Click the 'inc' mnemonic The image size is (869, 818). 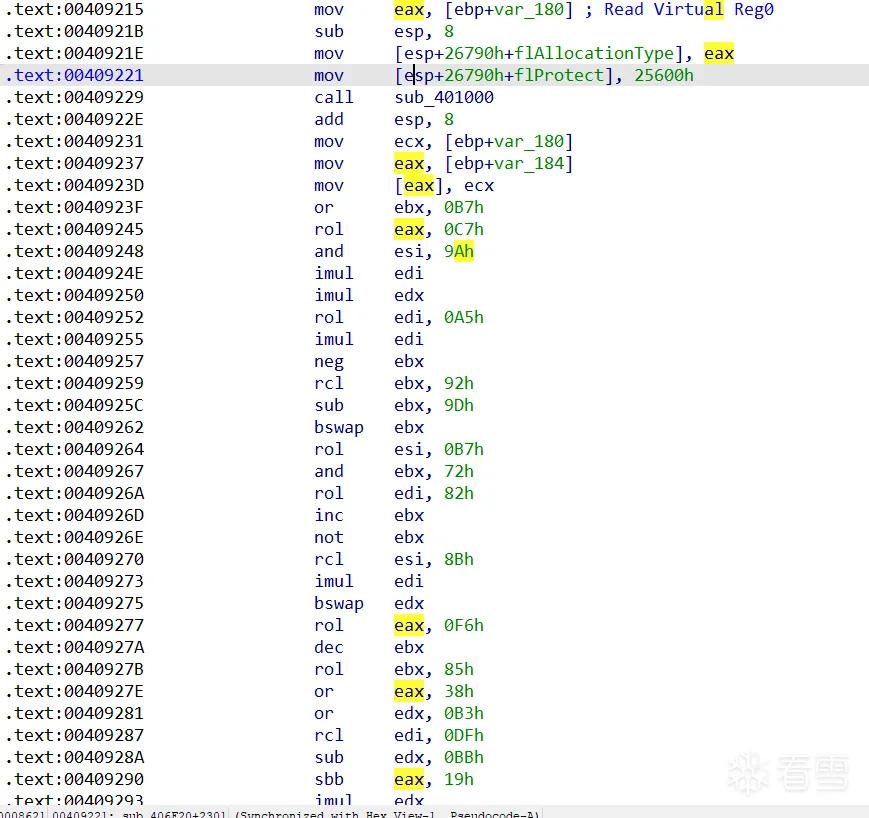tap(329, 515)
